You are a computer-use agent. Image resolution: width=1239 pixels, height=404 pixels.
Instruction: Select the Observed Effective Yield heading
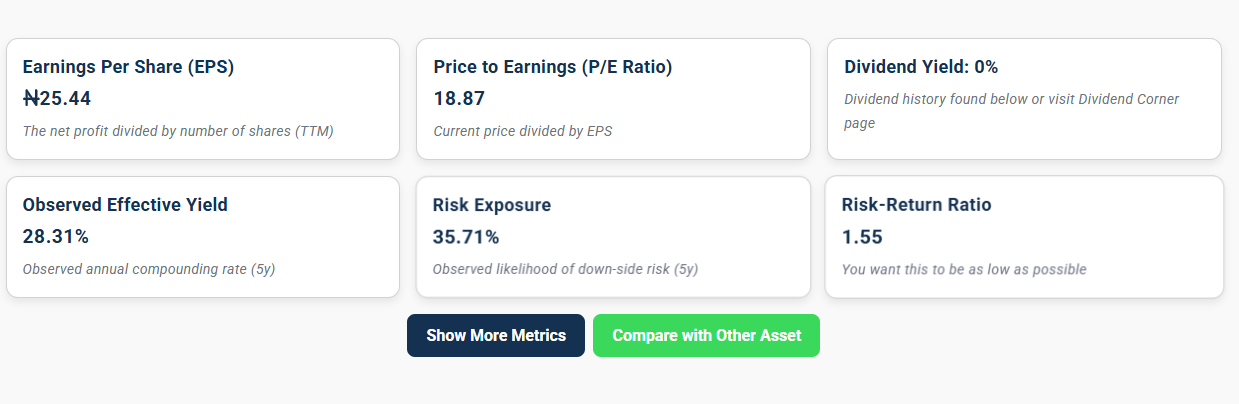tap(125, 205)
